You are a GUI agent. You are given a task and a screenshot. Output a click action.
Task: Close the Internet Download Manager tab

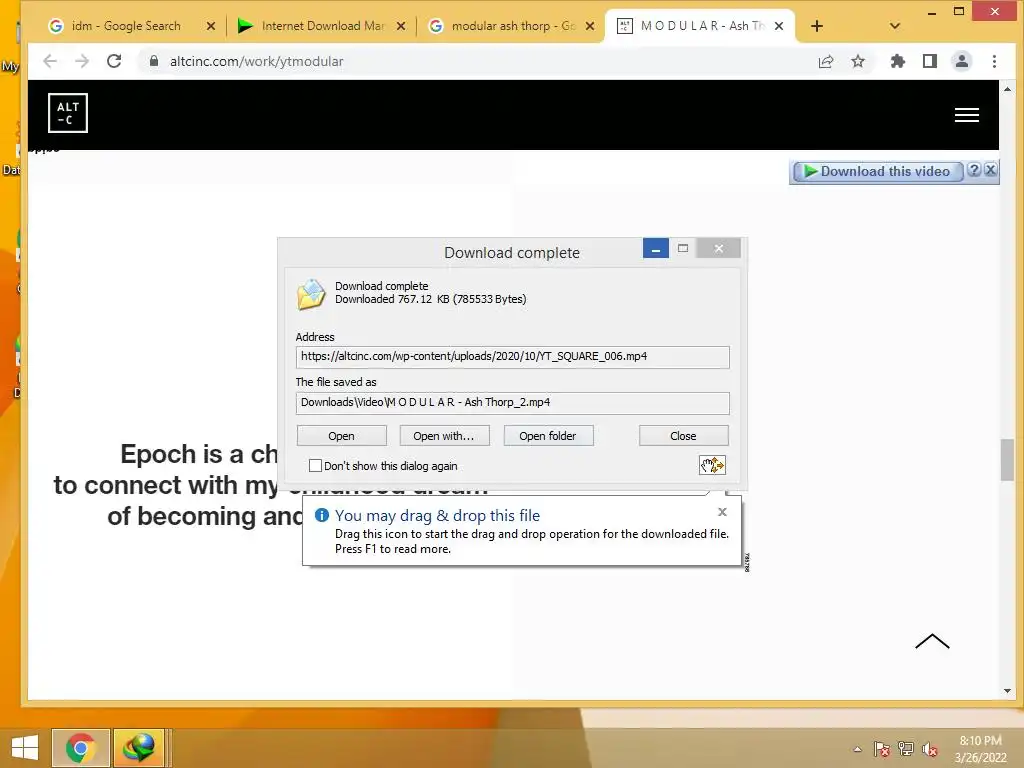401,26
